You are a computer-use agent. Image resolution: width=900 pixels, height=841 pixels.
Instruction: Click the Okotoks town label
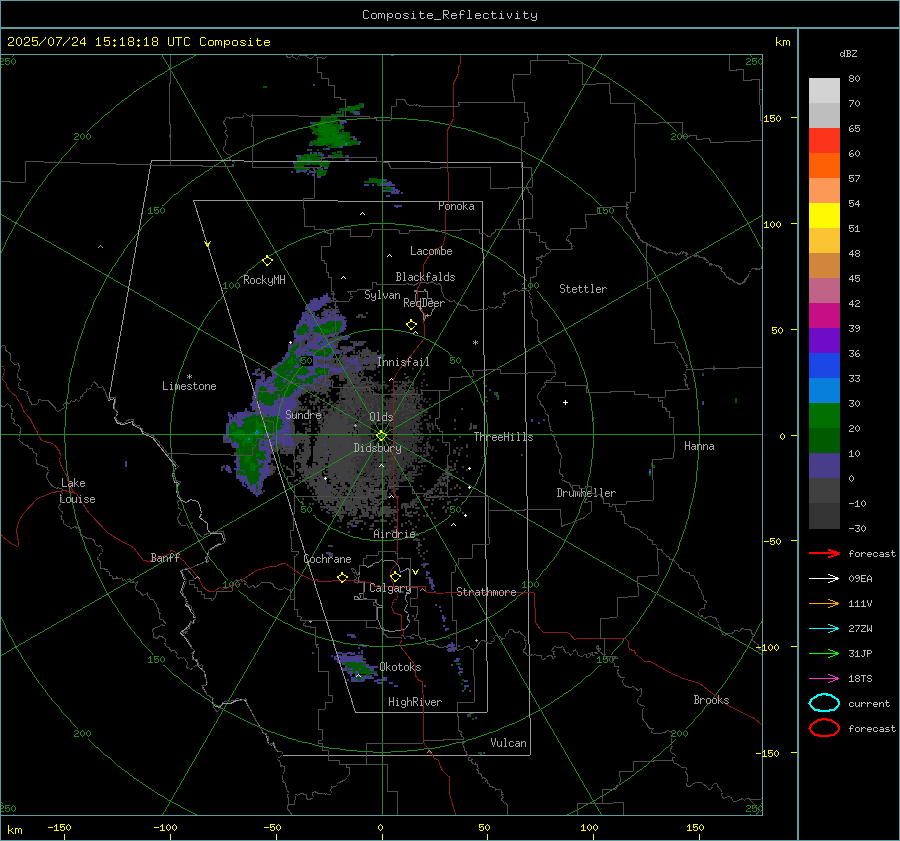tap(400, 667)
